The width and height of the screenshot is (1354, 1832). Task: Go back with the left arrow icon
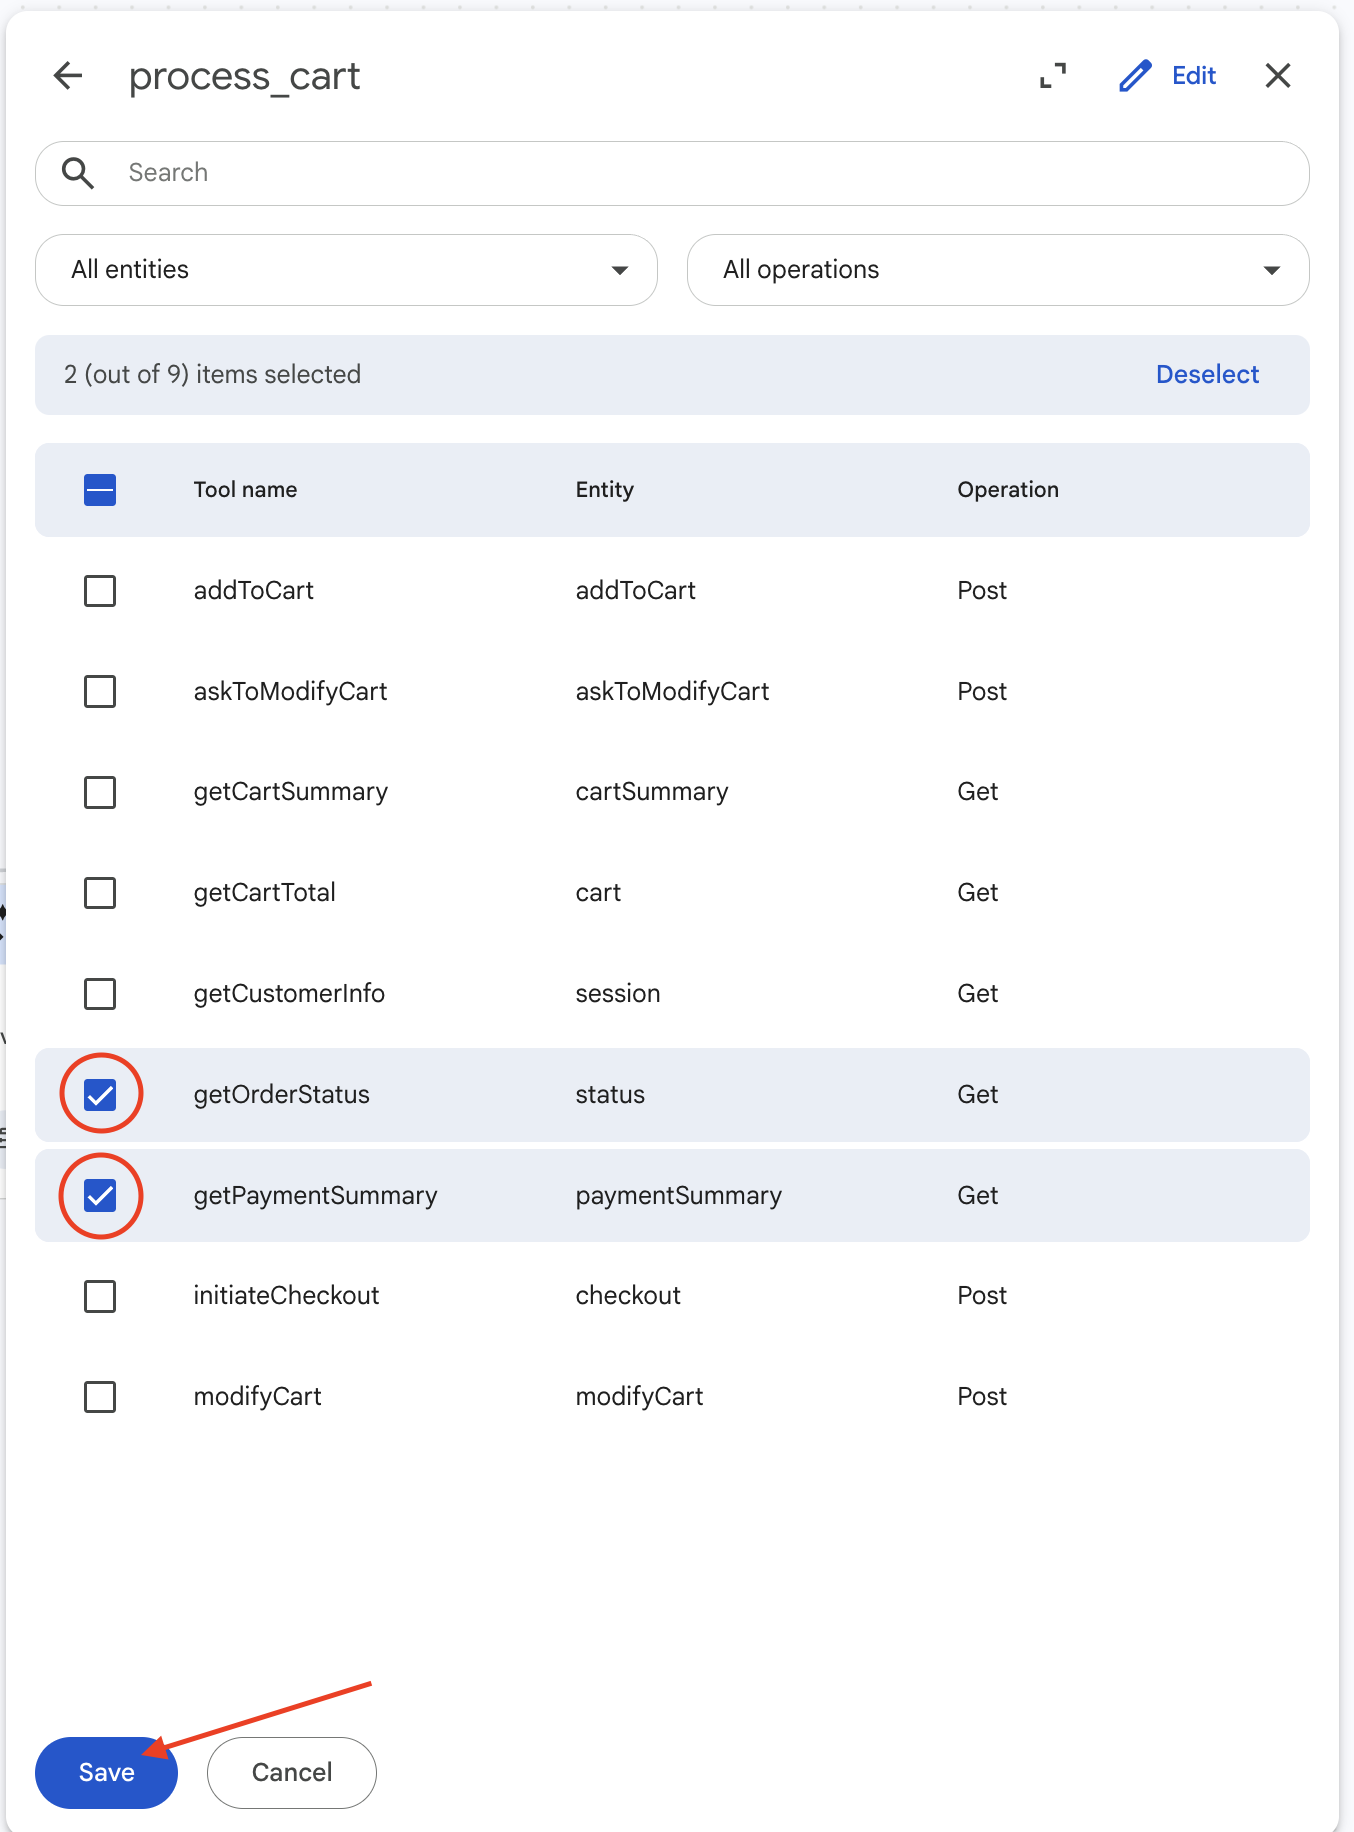[x=68, y=76]
